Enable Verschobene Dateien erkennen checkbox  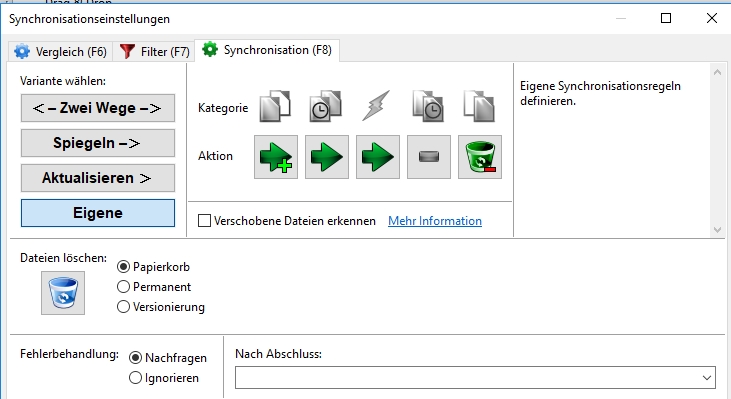(x=204, y=220)
